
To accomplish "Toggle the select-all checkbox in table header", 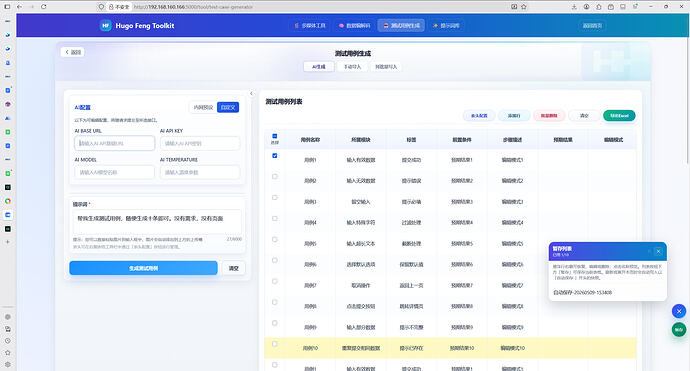I will [x=275, y=136].
